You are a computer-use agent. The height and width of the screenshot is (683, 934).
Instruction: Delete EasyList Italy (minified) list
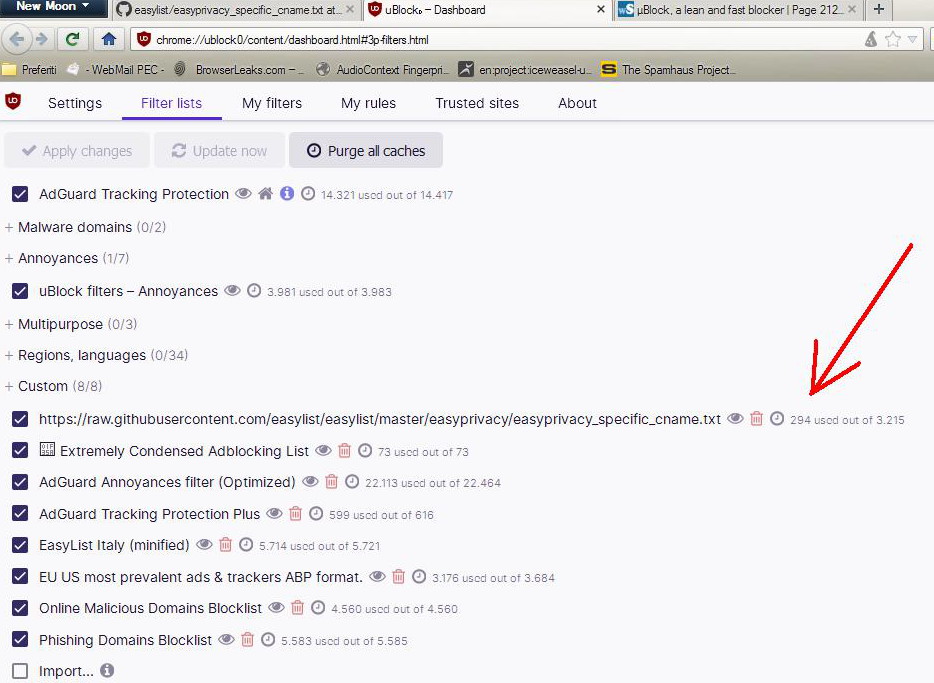225,545
